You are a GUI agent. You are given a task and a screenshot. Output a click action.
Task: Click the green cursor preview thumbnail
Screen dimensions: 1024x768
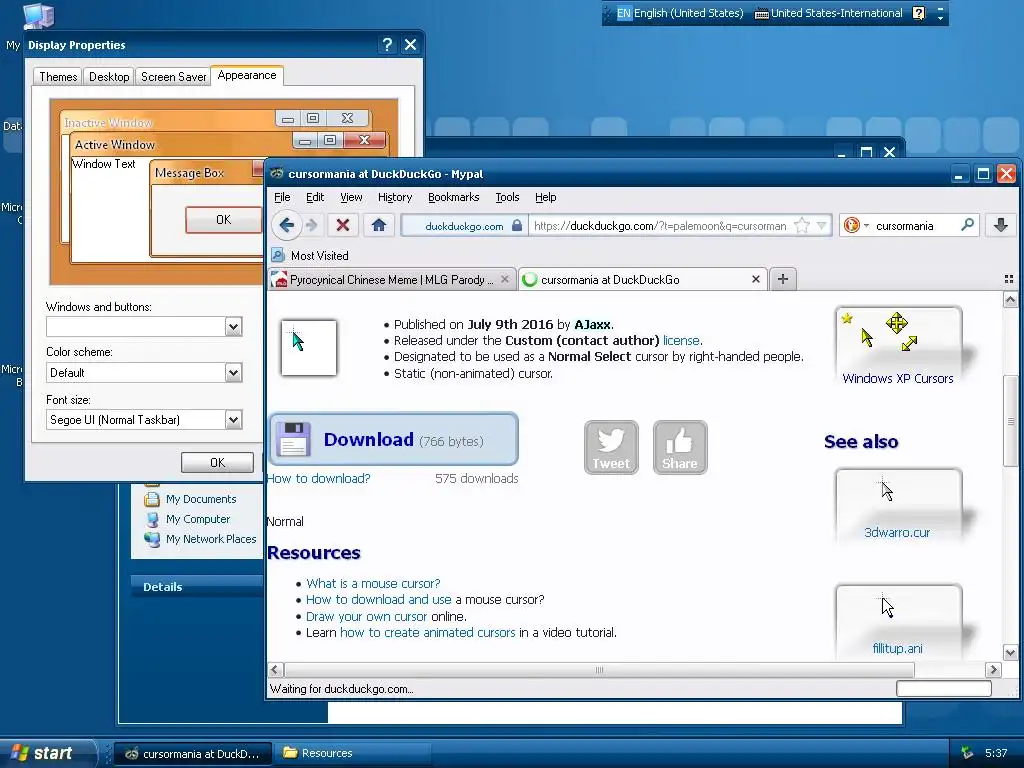click(309, 347)
